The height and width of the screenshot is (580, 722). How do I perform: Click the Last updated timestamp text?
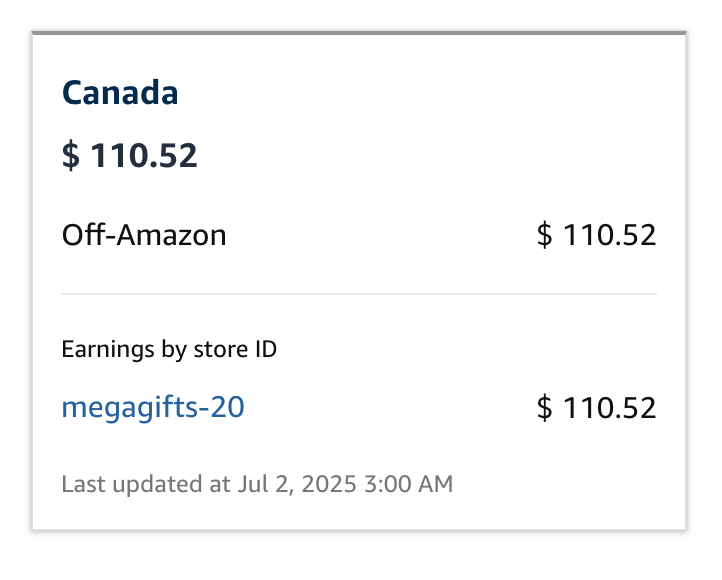click(x=257, y=485)
